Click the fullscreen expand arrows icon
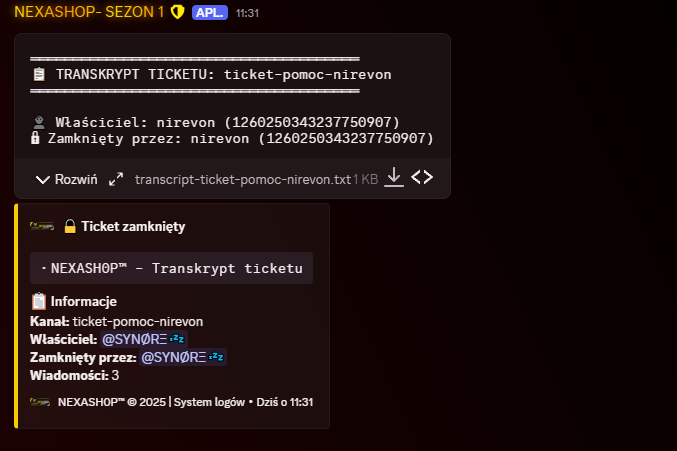The image size is (677, 451). pos(116,179)
